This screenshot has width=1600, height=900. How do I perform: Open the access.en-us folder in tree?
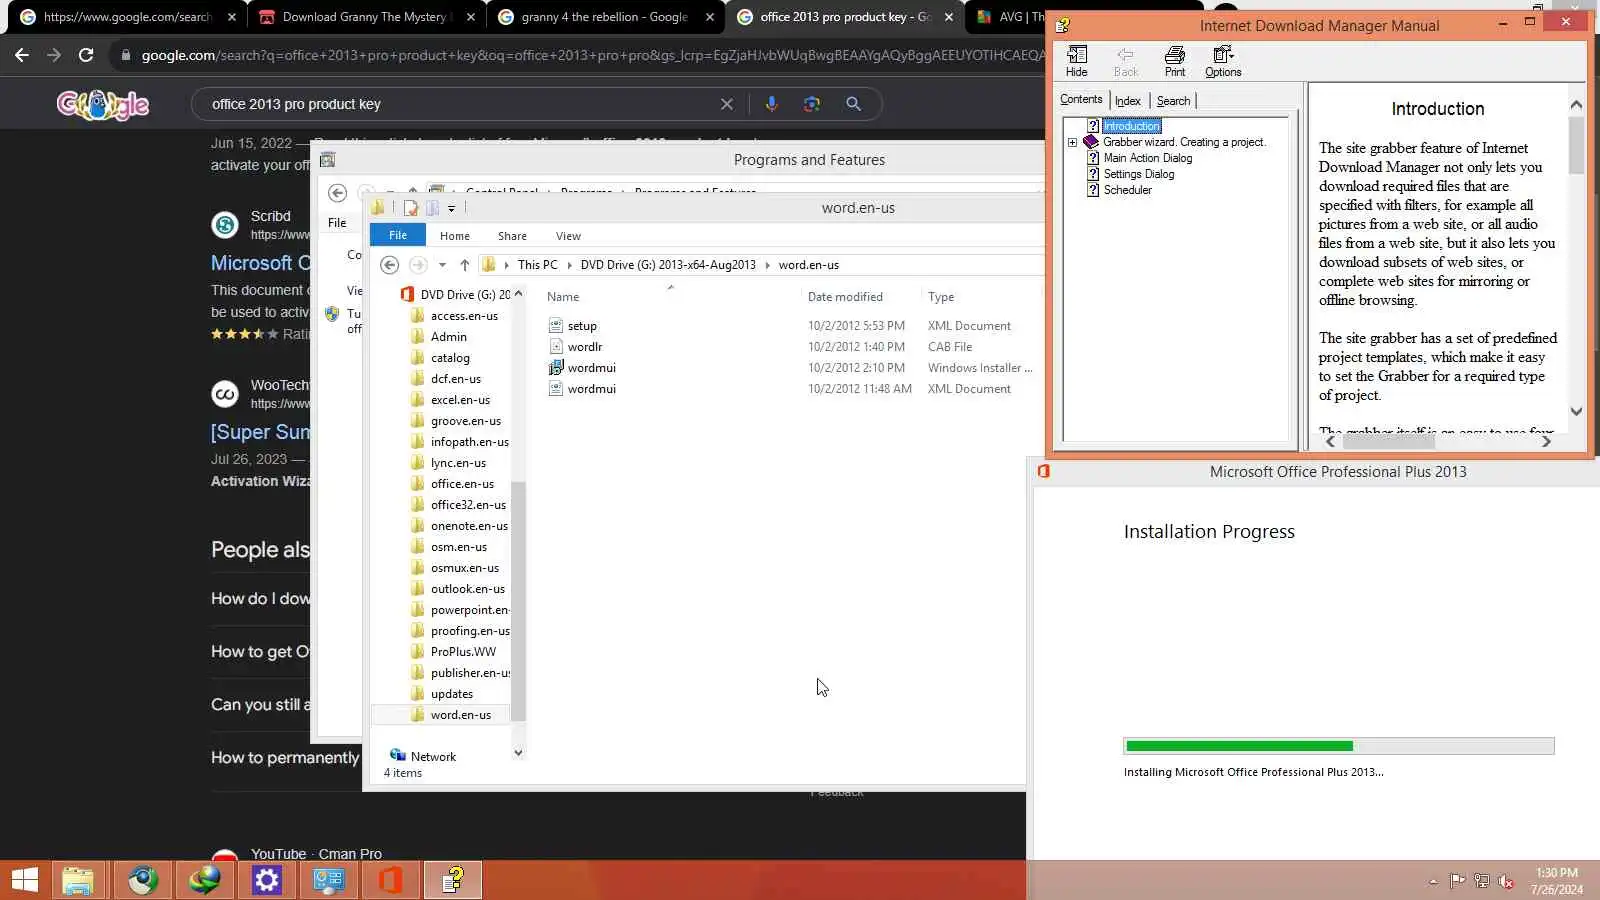click(464, 316)
